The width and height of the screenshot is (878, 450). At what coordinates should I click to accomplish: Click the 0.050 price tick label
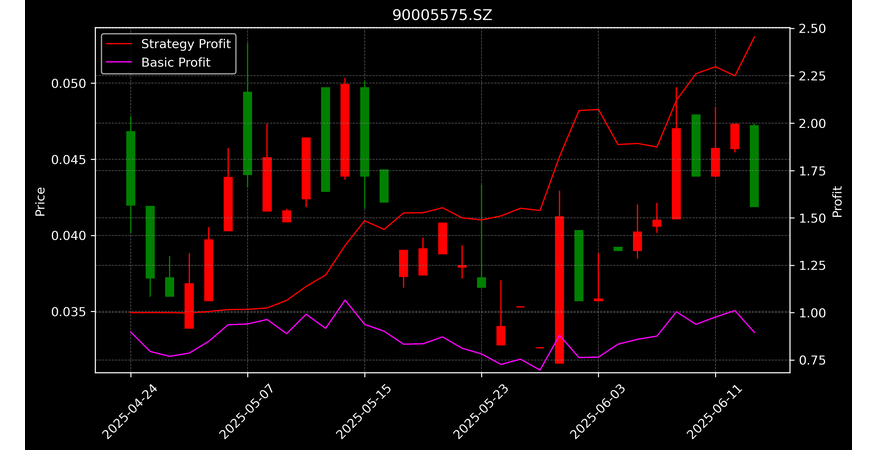pos(69,84)
